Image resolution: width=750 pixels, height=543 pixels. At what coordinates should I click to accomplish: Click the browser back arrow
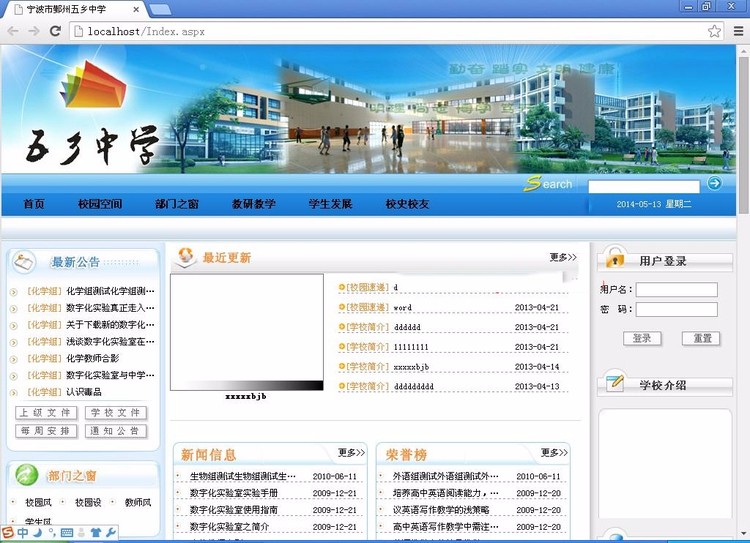point(13,31)
